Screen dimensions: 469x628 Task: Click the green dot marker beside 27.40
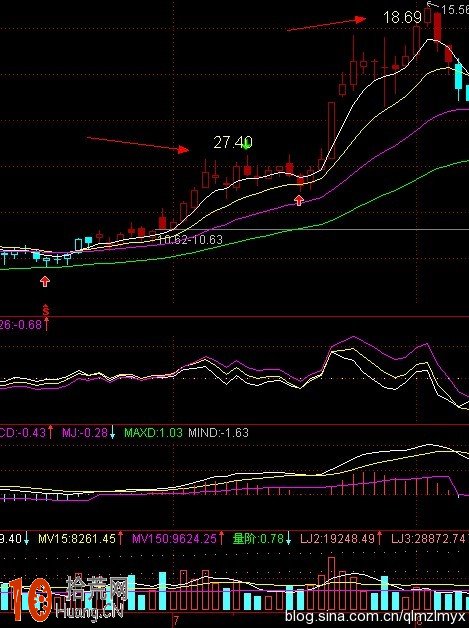247,145
